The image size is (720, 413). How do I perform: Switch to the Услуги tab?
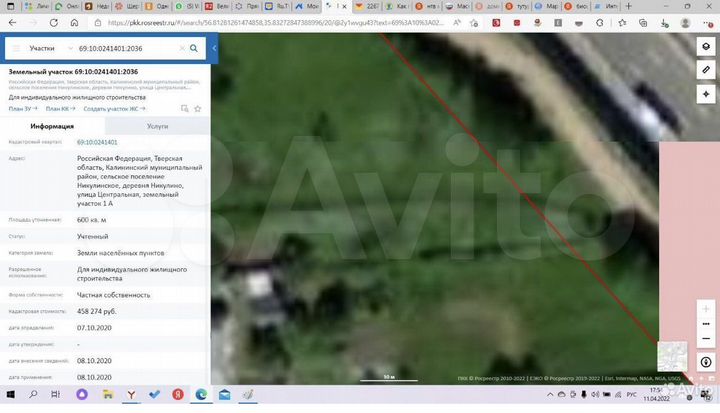[157, 127]
